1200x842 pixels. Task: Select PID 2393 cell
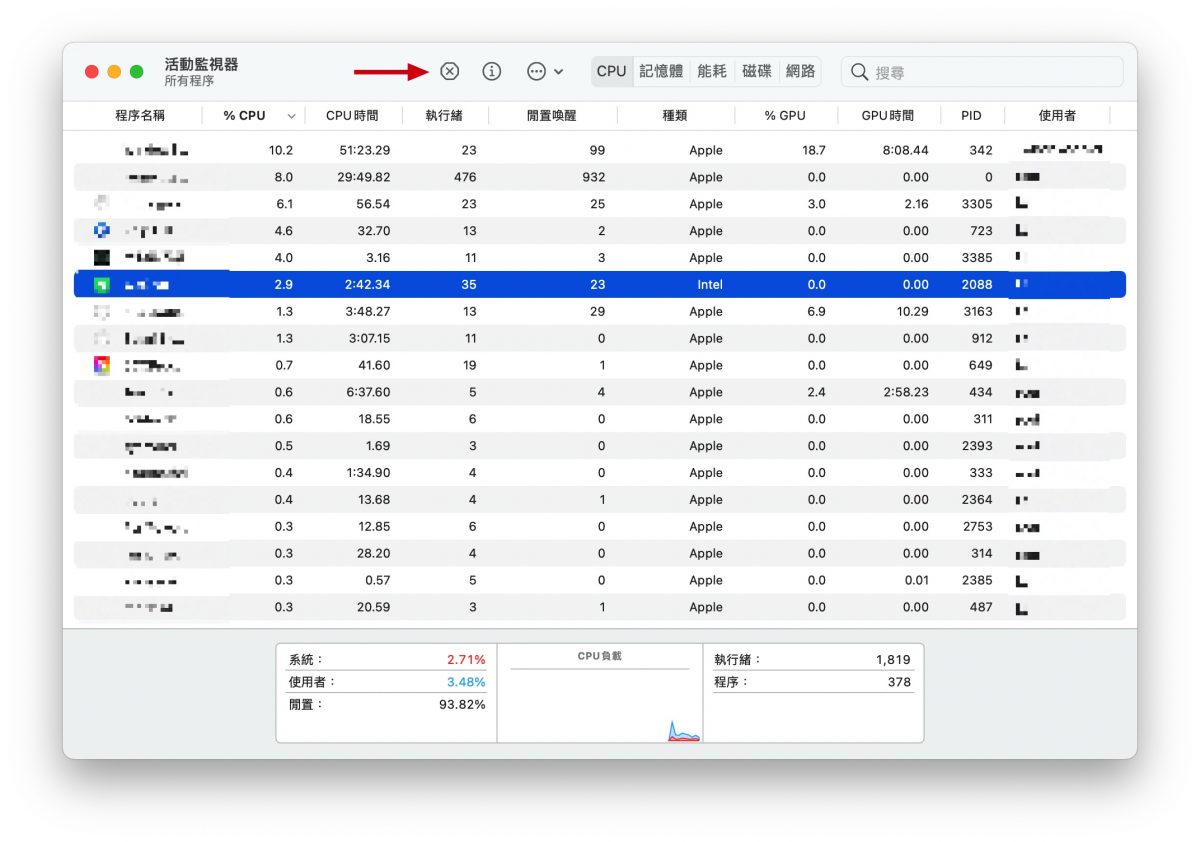click(977, 446)
